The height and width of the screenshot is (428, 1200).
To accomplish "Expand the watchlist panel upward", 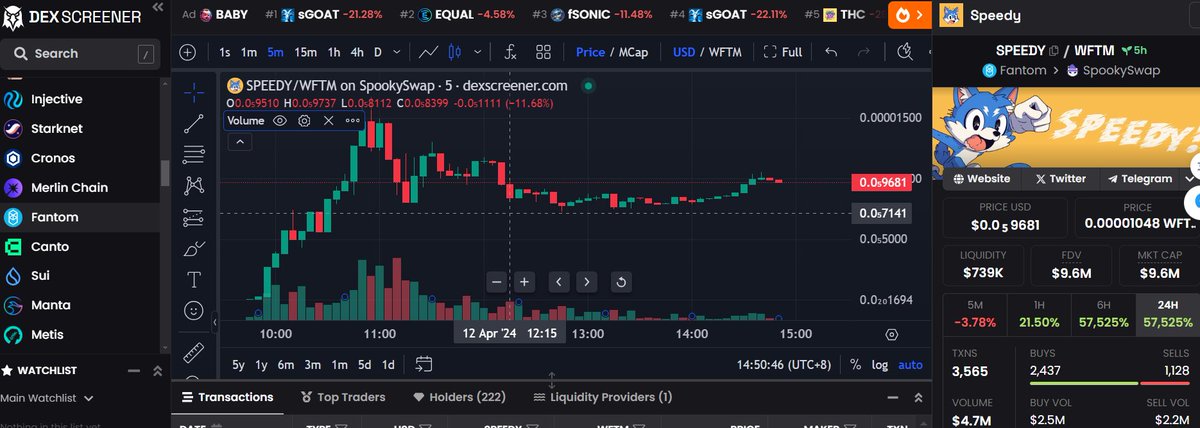I will (x=156, y=371).
